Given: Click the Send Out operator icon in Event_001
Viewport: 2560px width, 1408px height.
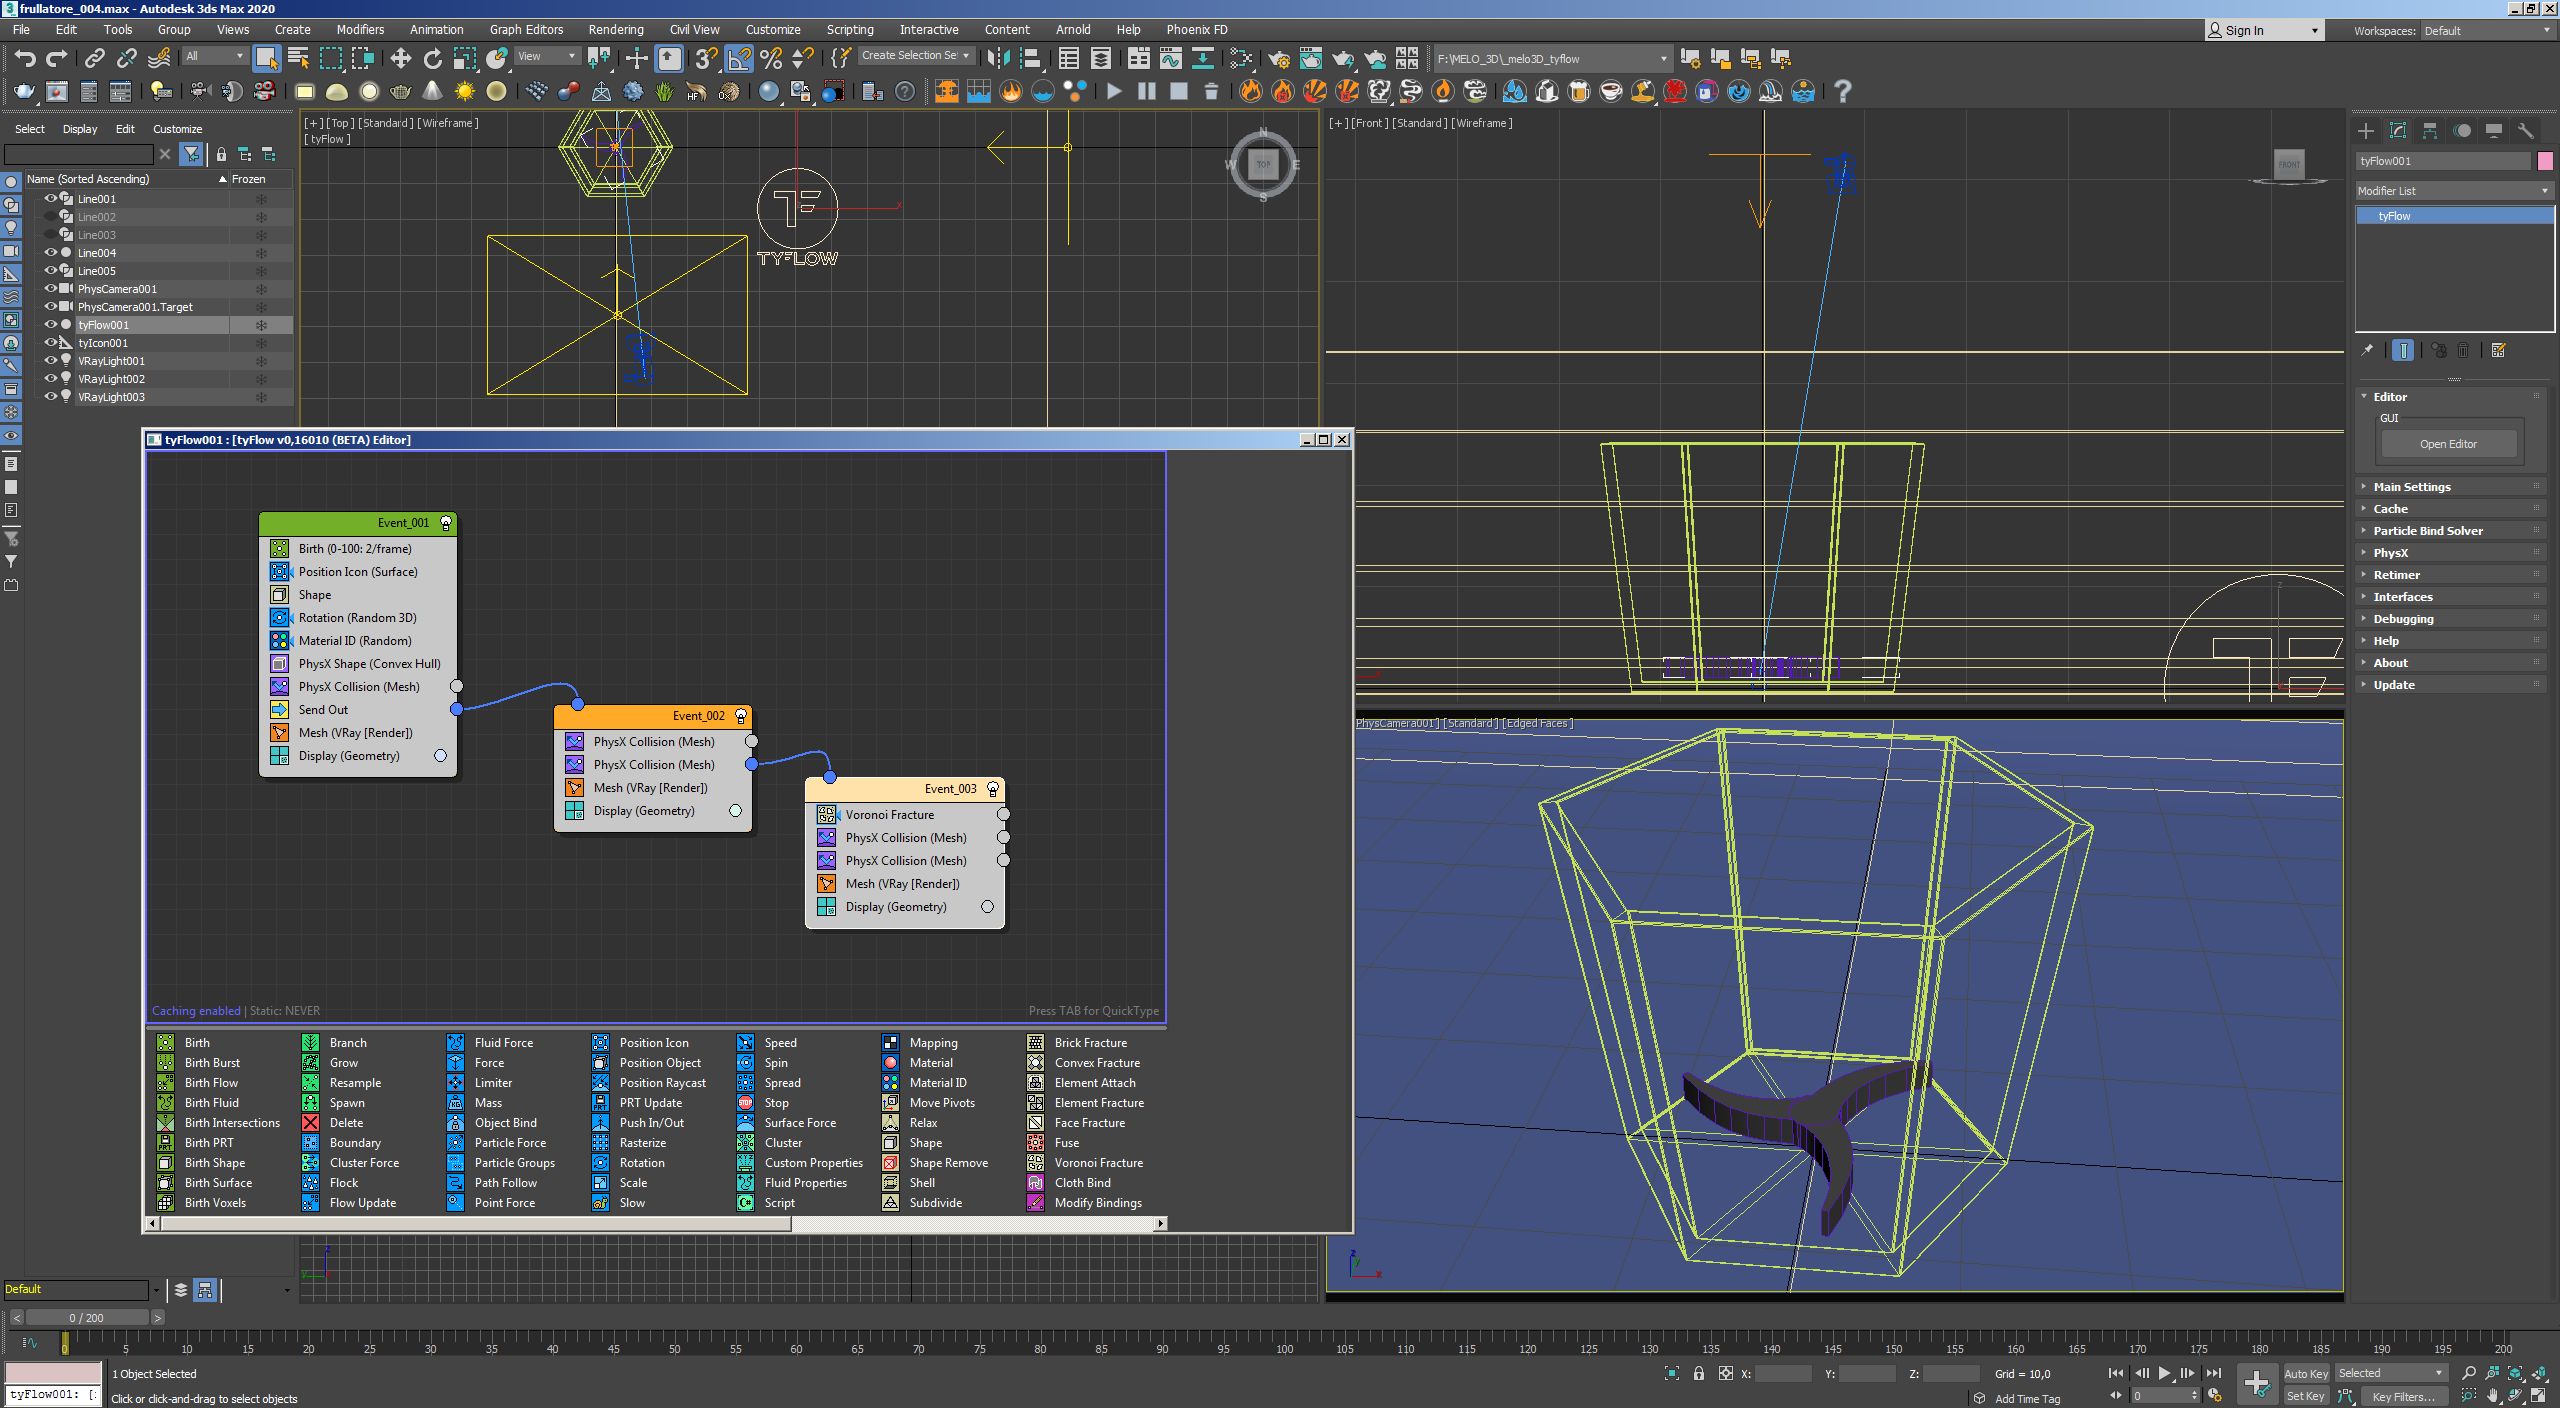Looking at the screenshot, I should [x=280, y=710].
